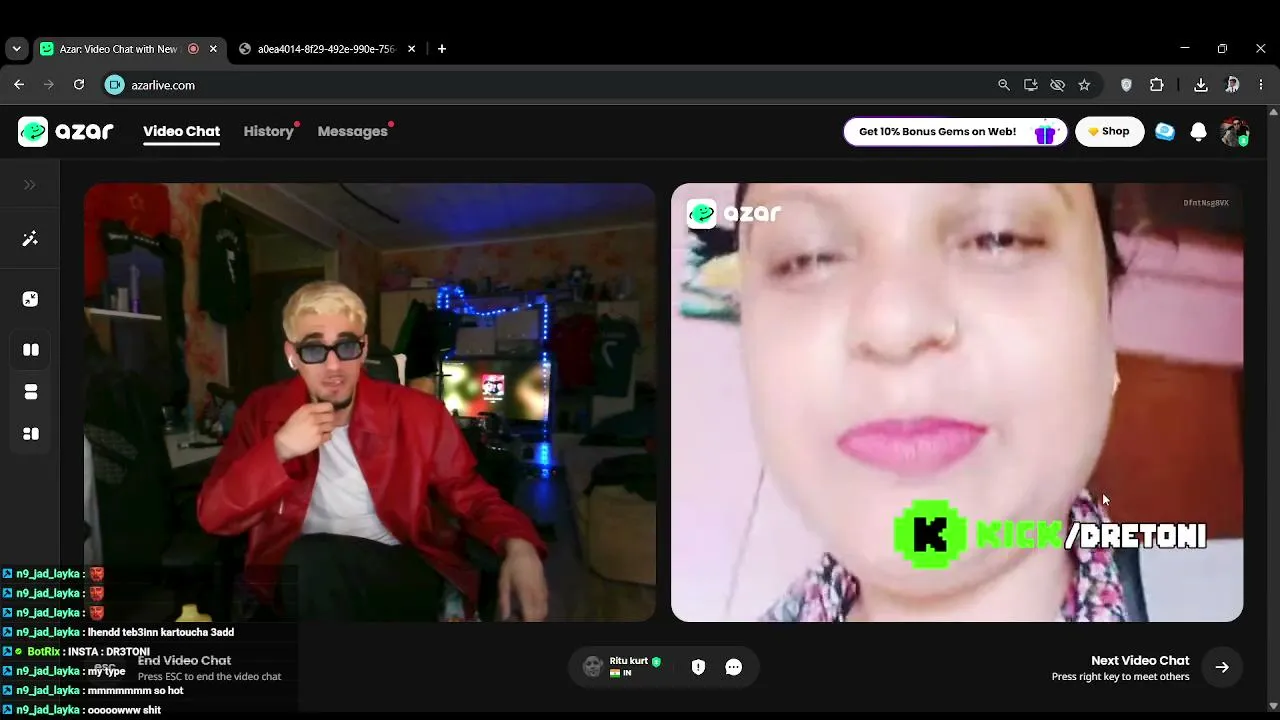Open chat message bubble for Ritu kurt
This screenshot has height=720, width=1280.
tap(733, 667)
